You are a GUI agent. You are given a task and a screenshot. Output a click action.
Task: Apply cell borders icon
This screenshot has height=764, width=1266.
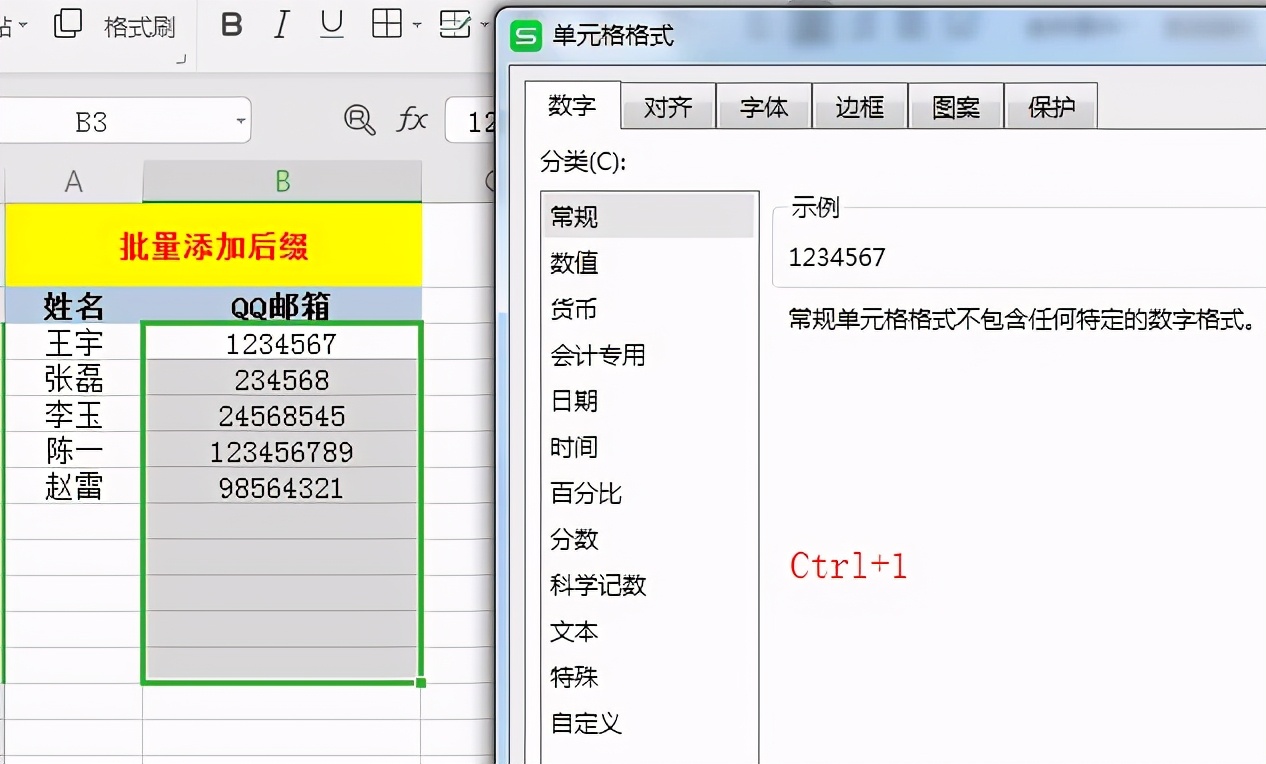pyautogui.click(x=387, y=24)
